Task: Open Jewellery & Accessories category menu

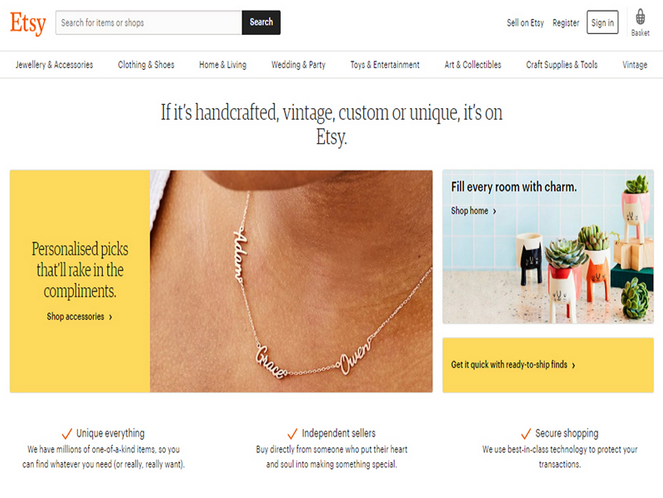Action: coord(54,65)
